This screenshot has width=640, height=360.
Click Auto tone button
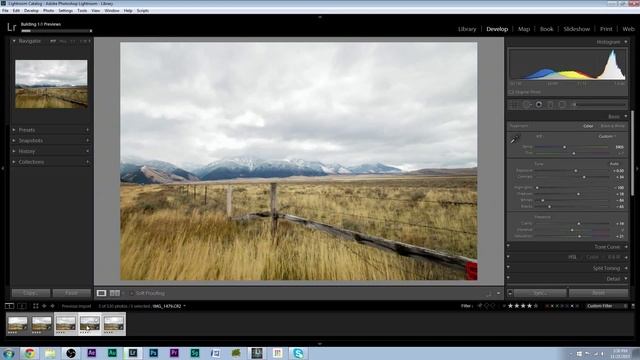(614, 164)
